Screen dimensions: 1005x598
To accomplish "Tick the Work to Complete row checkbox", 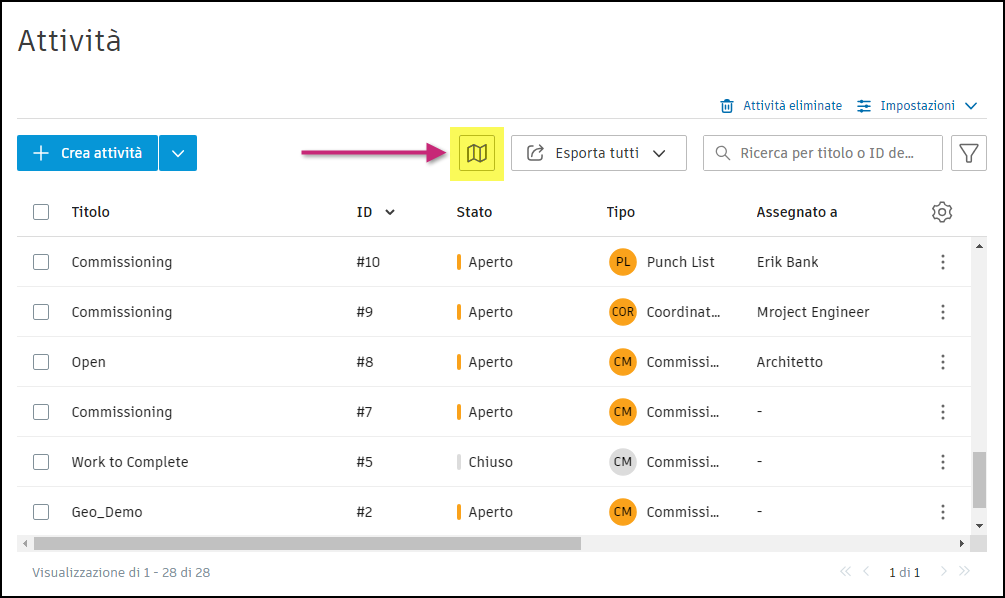I will pyautogui.click(x=41, y=462).
